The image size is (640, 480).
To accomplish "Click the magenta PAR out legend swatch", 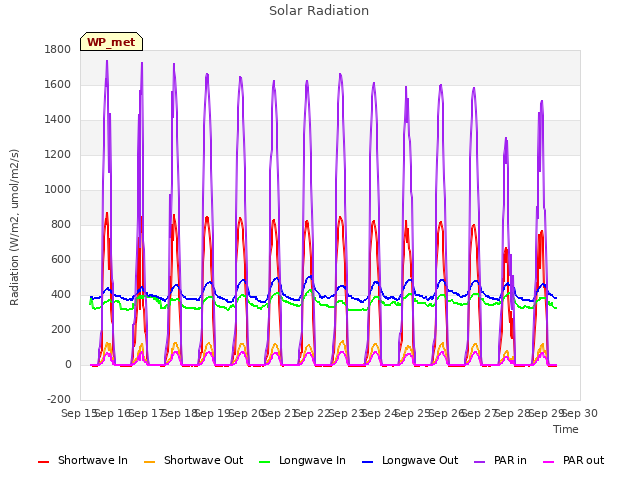I will (x=549, y=462).
